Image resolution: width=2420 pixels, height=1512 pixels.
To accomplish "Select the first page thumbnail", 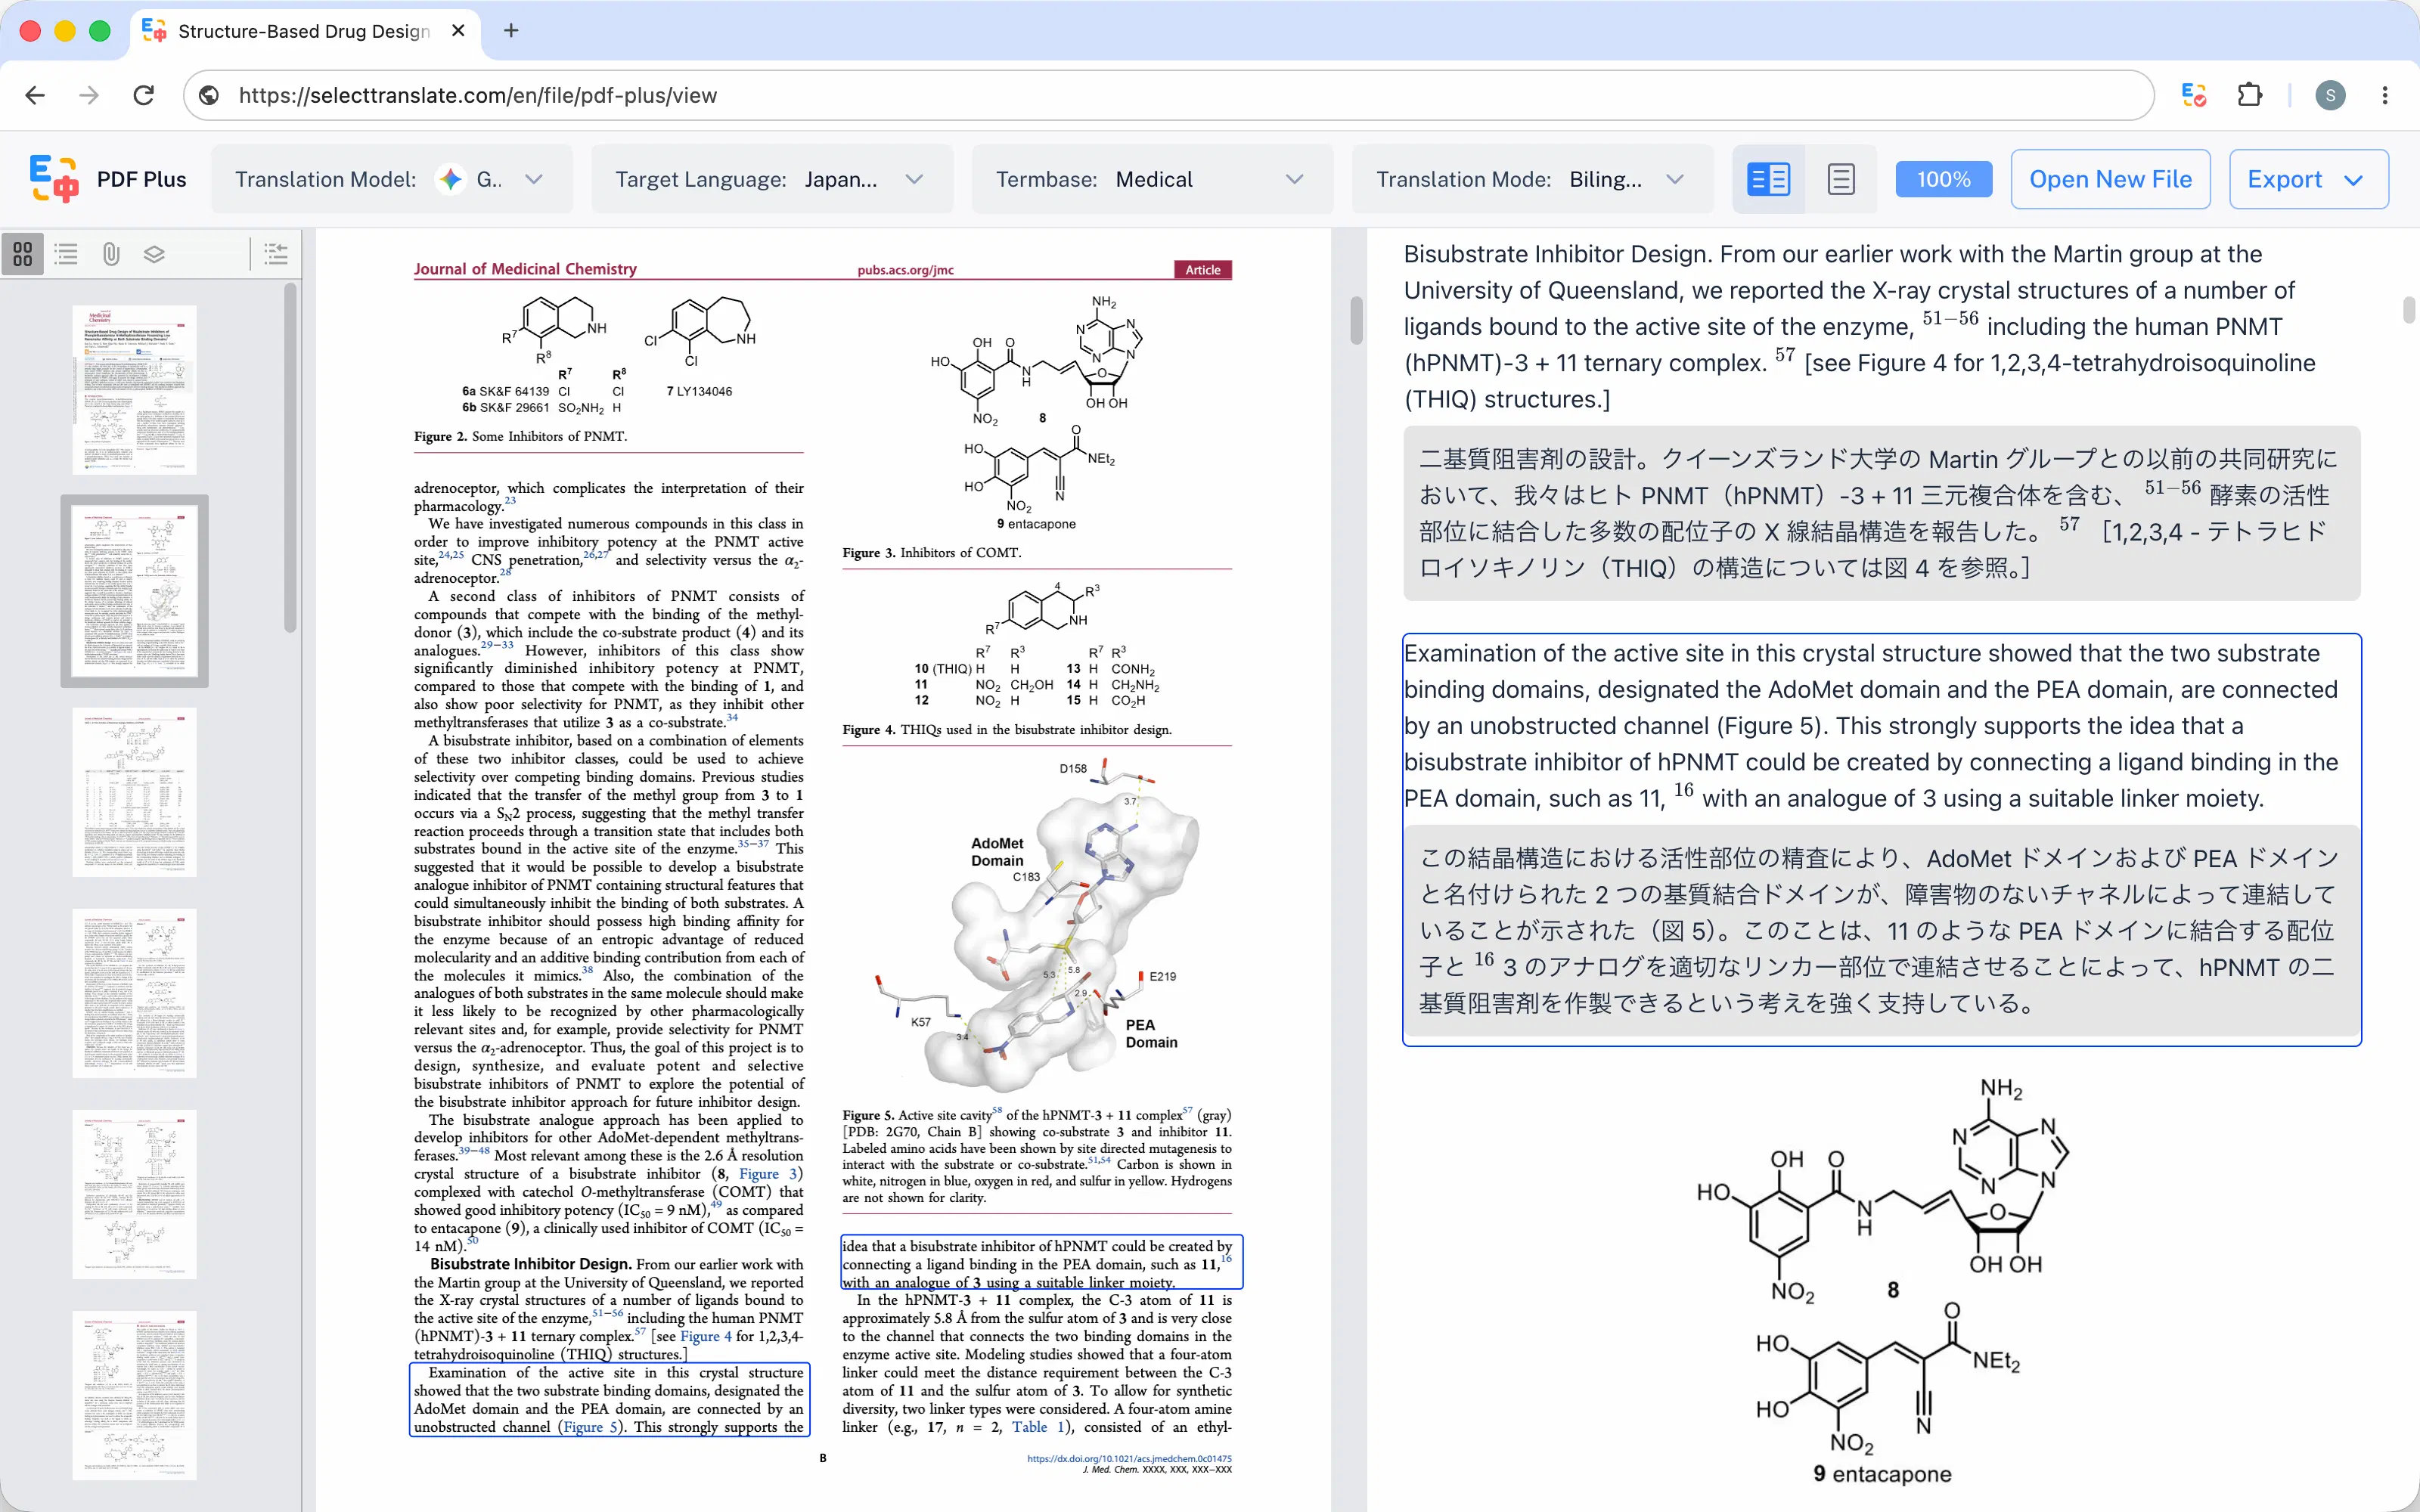I will pyautogui.click(x=135, y=390).
